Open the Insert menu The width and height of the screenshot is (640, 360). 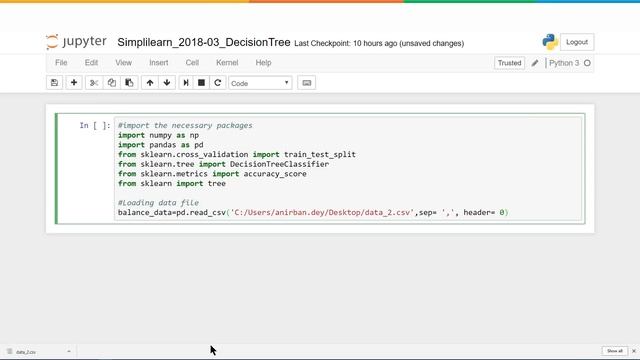click(x=158, y=62)
